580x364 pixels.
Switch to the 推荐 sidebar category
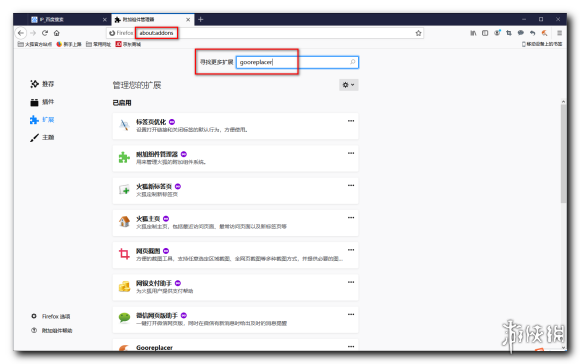42,84
